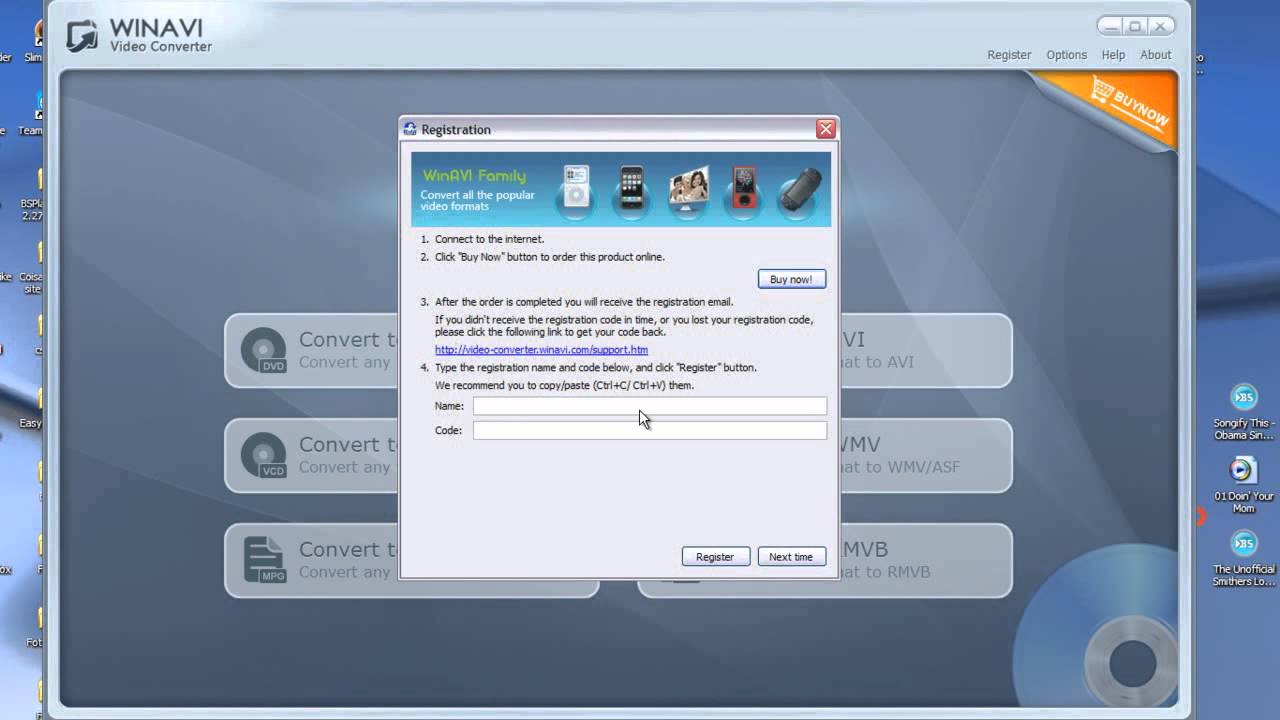Click the WinAVI Video Converter logo icon
The height and width of the screenshot is (720, 1280).
(83, 34)
